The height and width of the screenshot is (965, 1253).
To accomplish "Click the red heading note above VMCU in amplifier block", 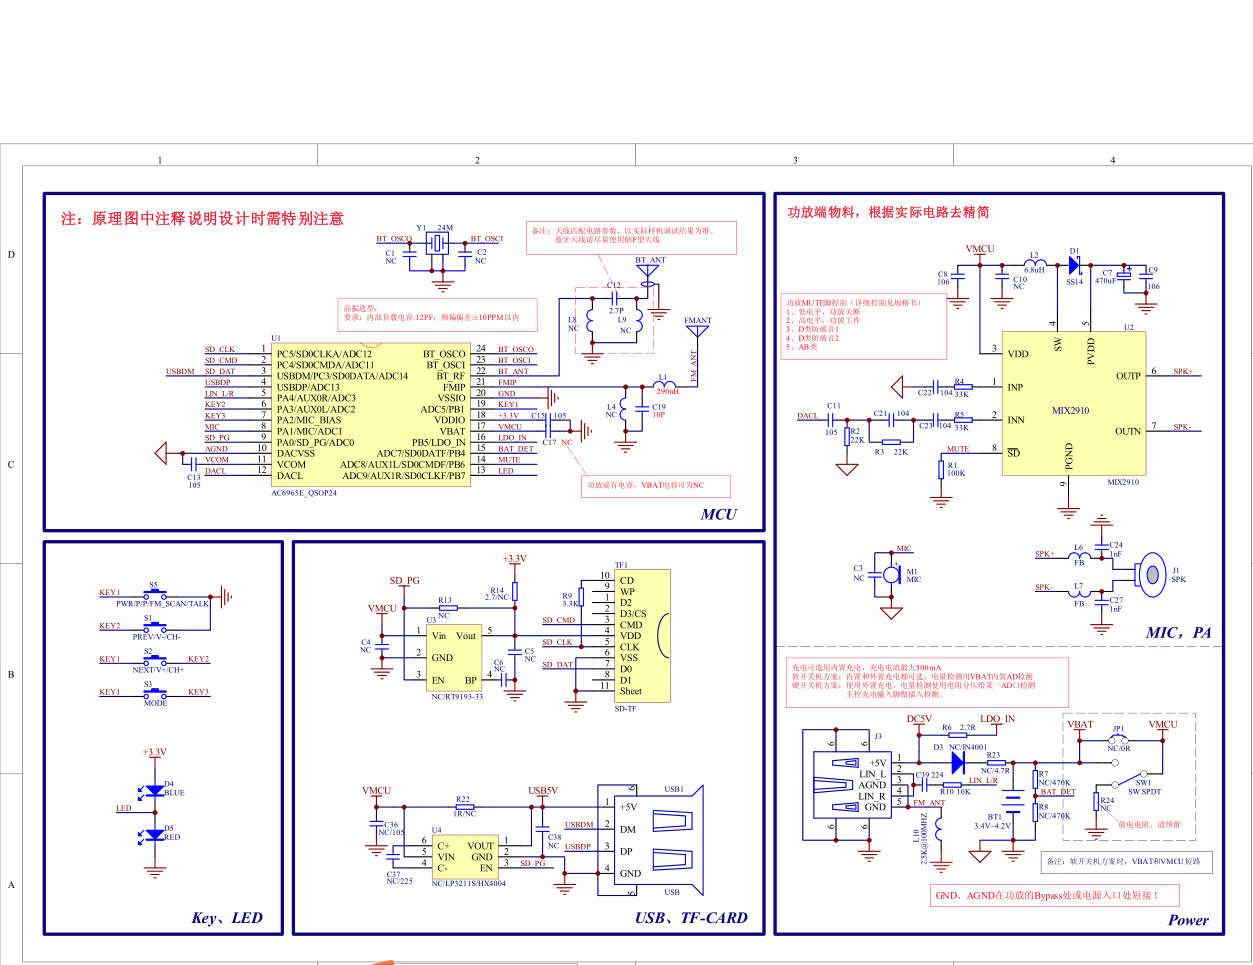I will click(x=888, y=212).
